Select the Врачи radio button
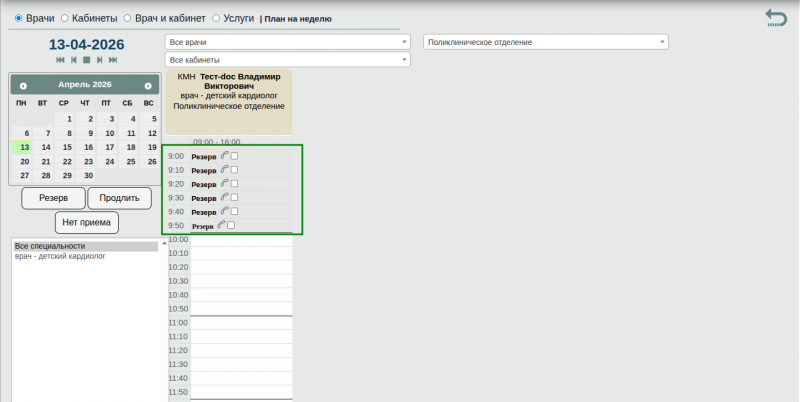 click(18, 18)
